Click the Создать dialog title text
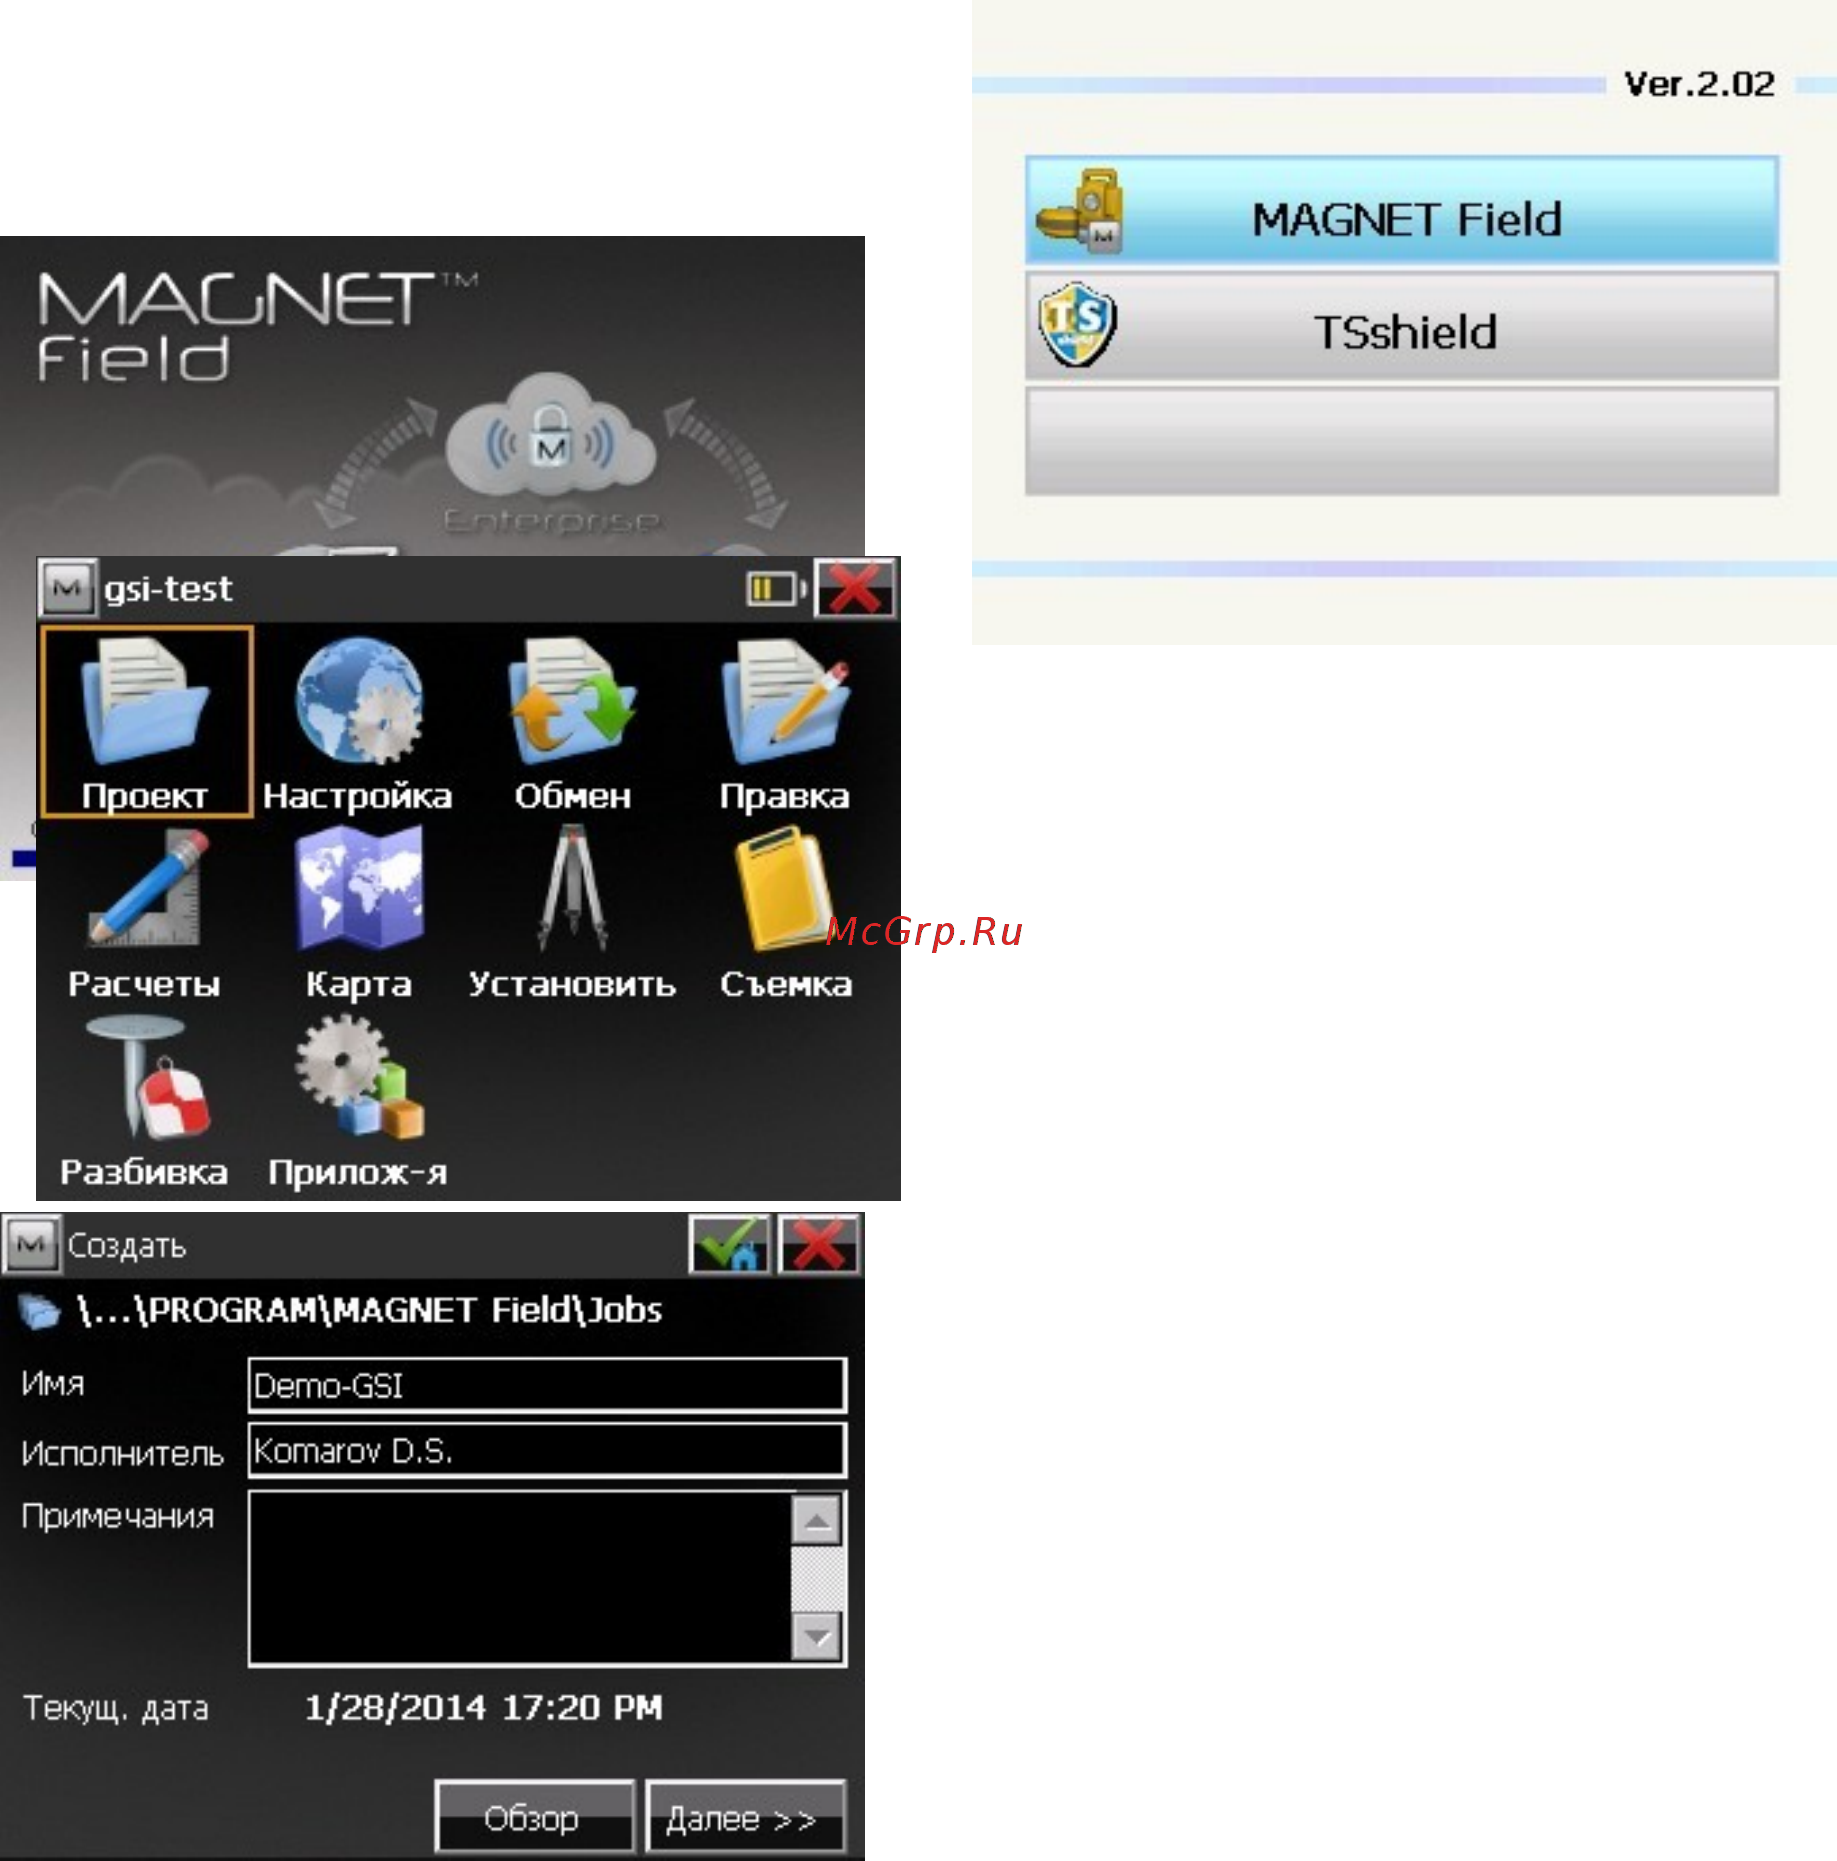The height and width of the screenshot is (1861, 1837). pyautogui.click(x=127, y=1246)
